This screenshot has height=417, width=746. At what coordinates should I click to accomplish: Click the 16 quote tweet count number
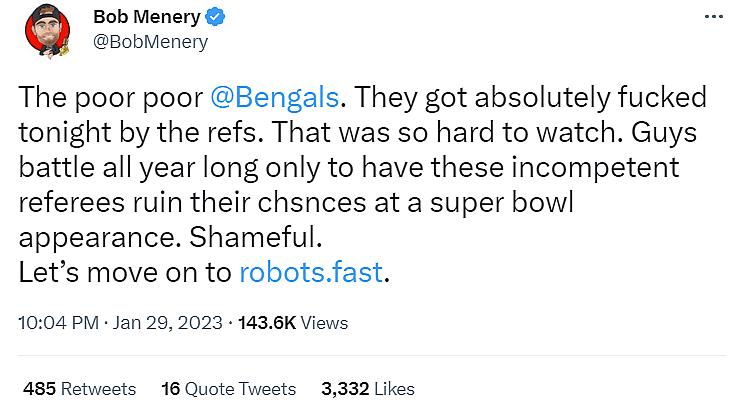169,388
